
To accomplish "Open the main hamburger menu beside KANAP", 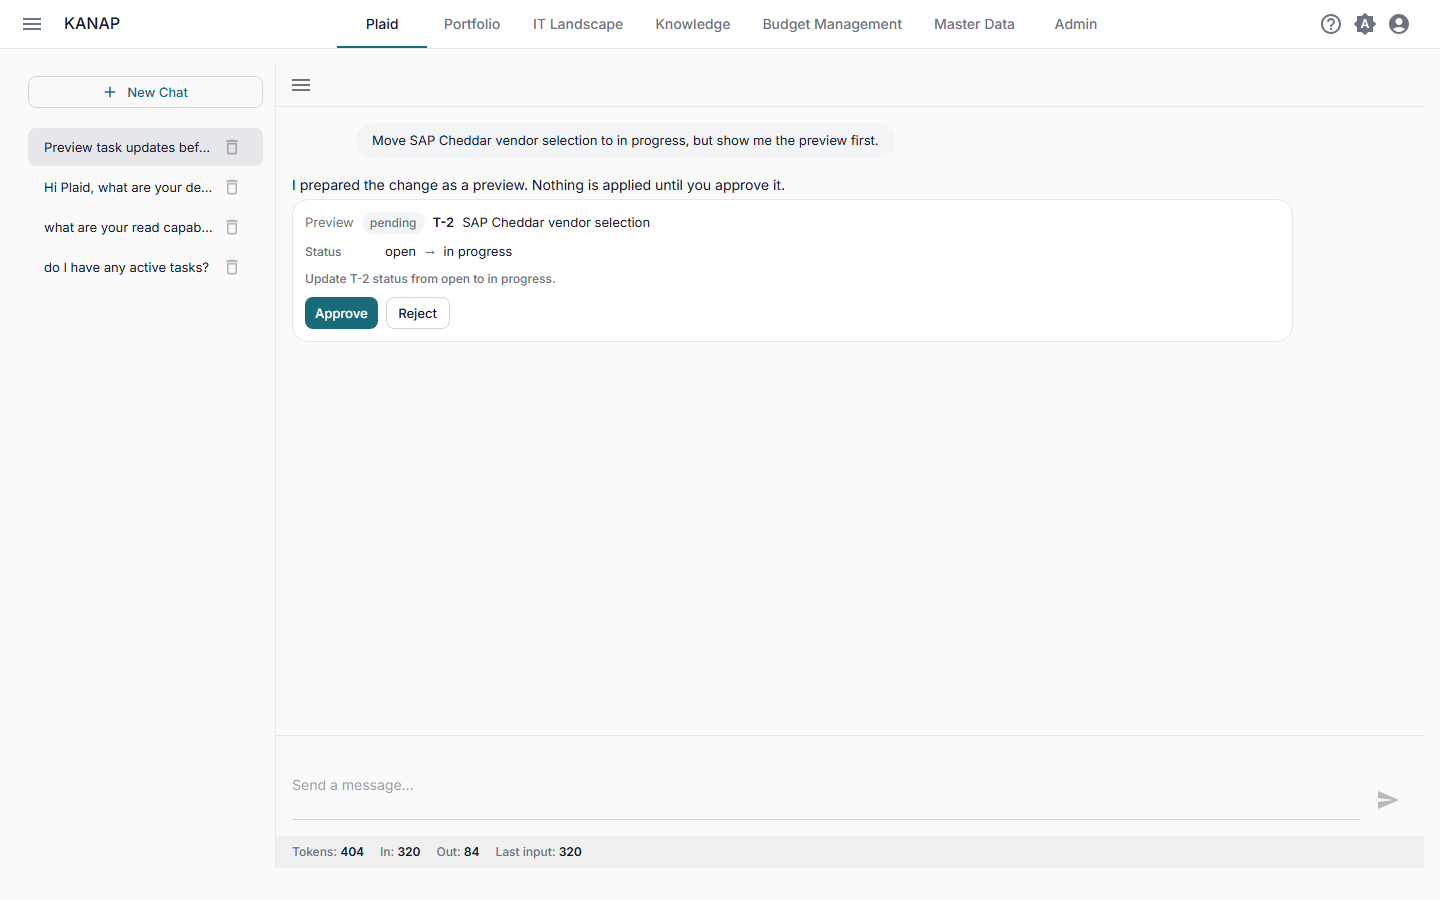I will pos(32,24).
